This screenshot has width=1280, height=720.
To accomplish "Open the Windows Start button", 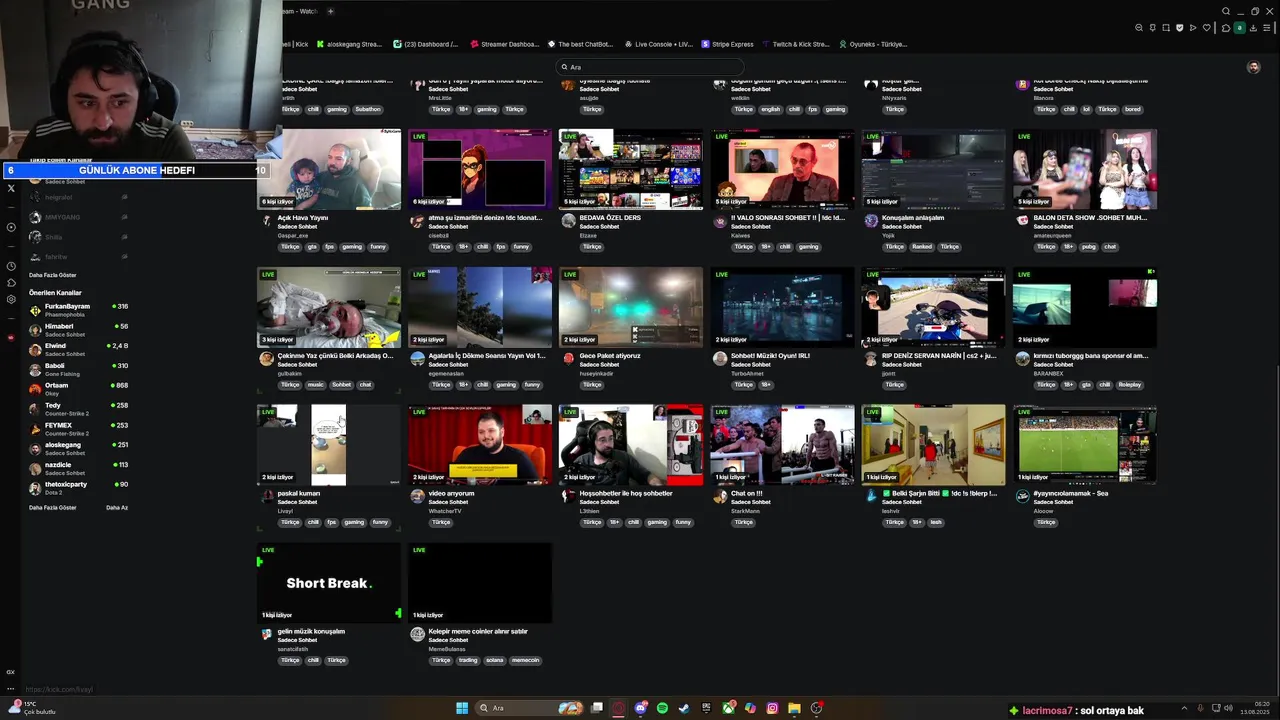I will [x=462, y=708].
